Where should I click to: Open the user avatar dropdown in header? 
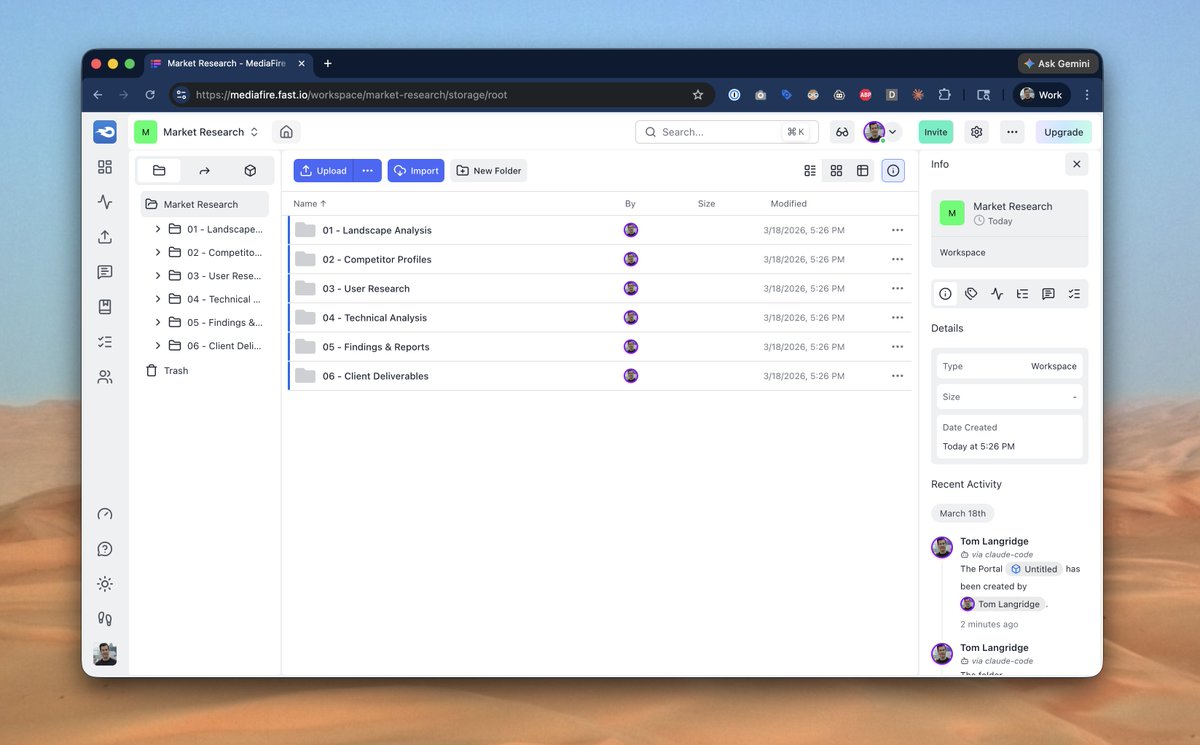(882, 132)
